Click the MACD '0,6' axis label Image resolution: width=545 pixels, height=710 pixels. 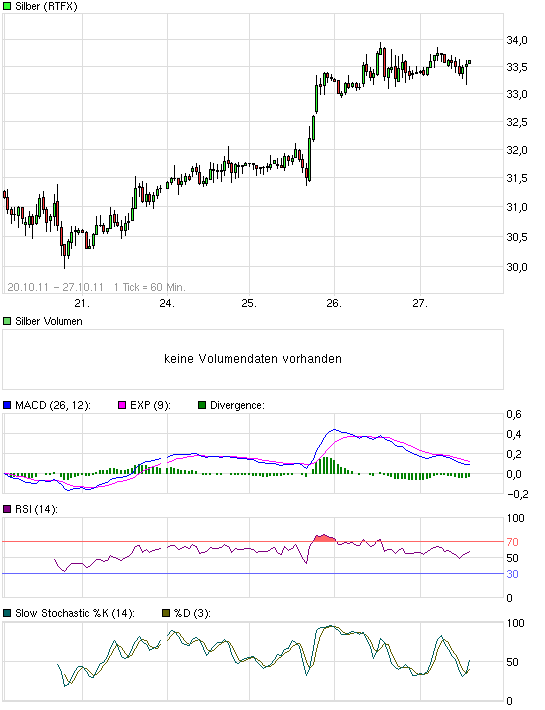514,414
